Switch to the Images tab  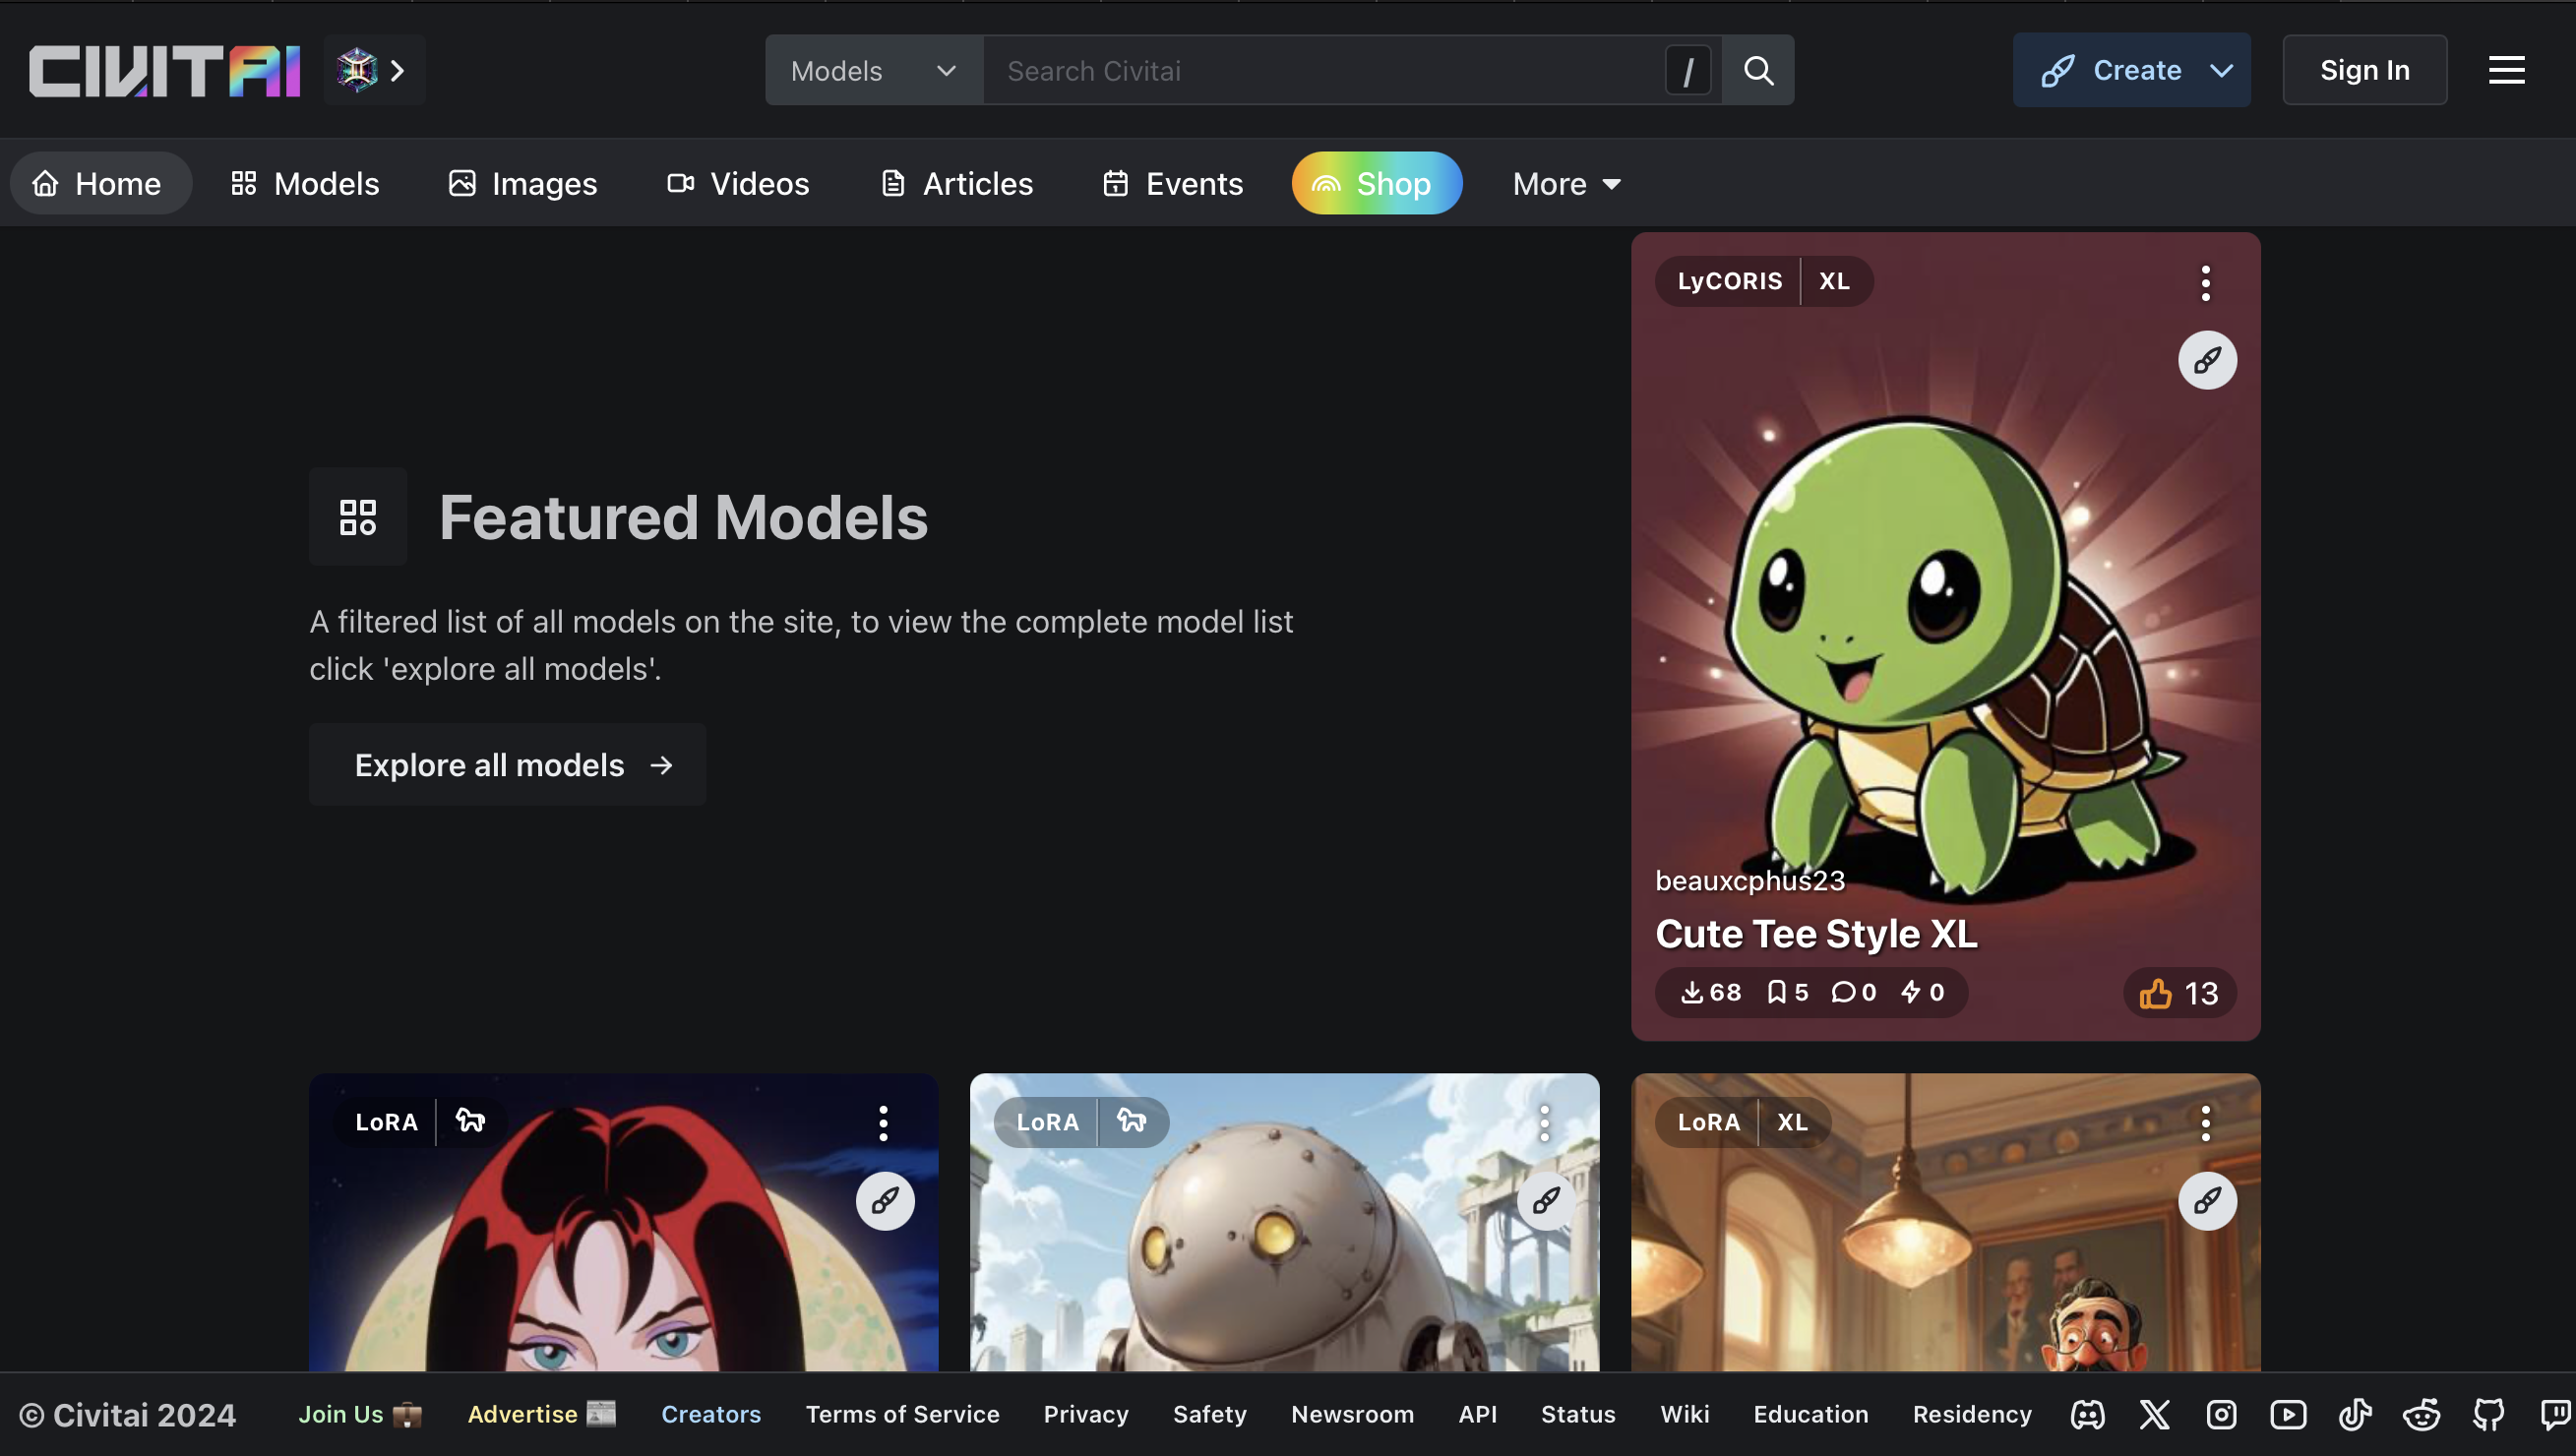point(522,184)
